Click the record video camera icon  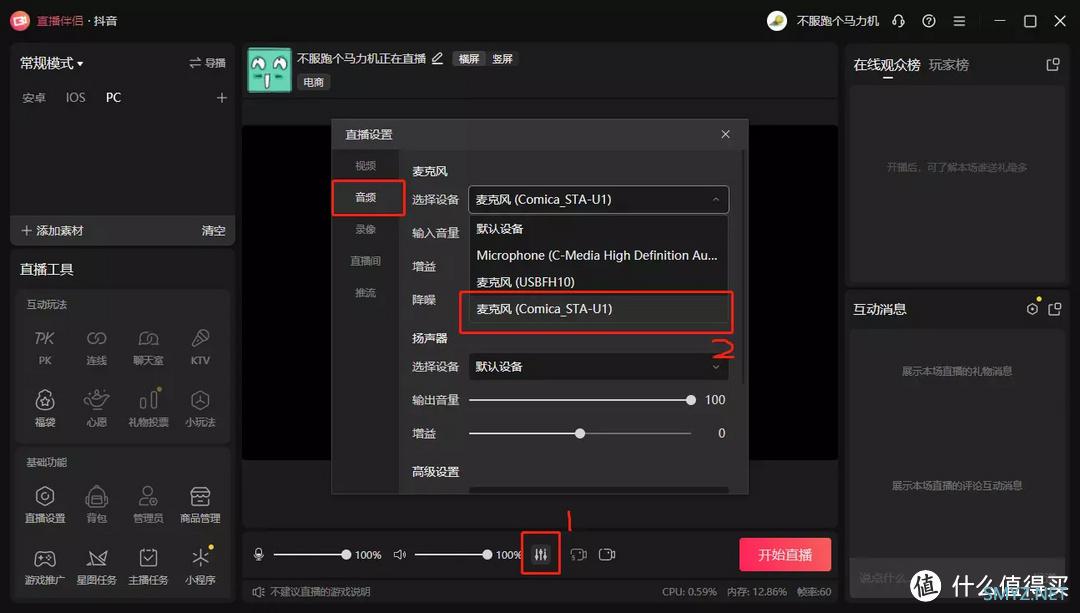(607, 554)
